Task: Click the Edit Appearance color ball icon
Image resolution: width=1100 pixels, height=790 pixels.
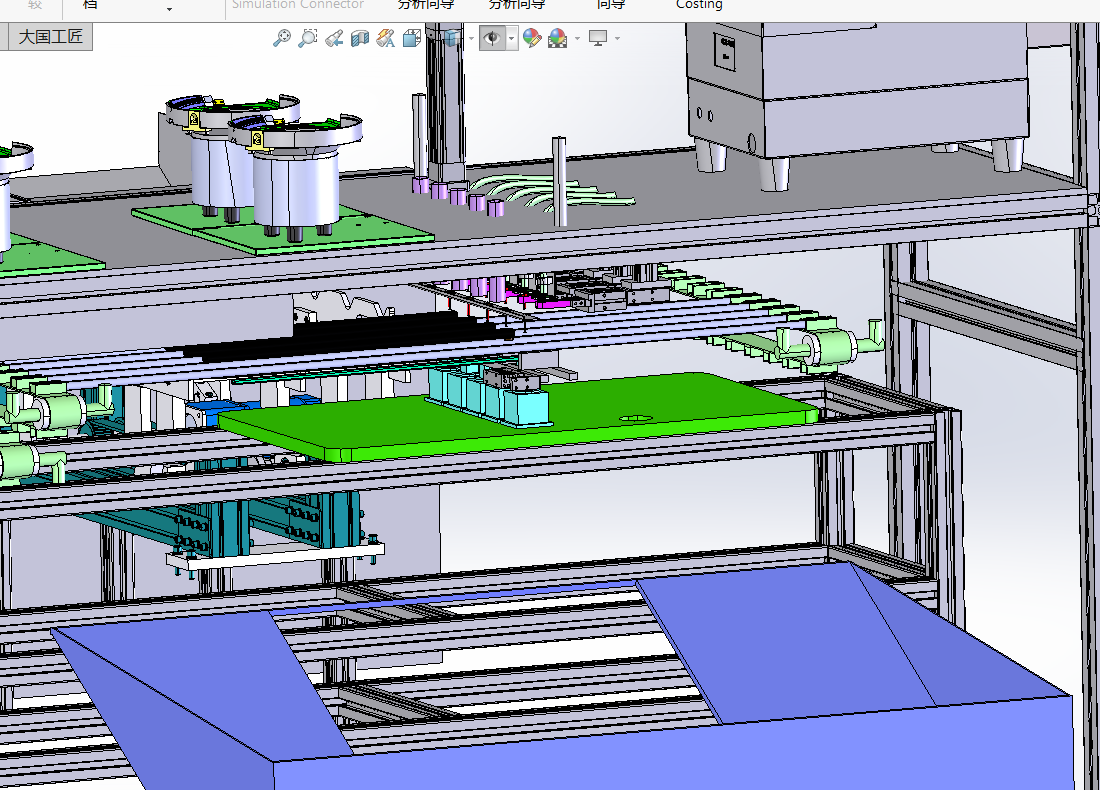Action: coord(532,38)
